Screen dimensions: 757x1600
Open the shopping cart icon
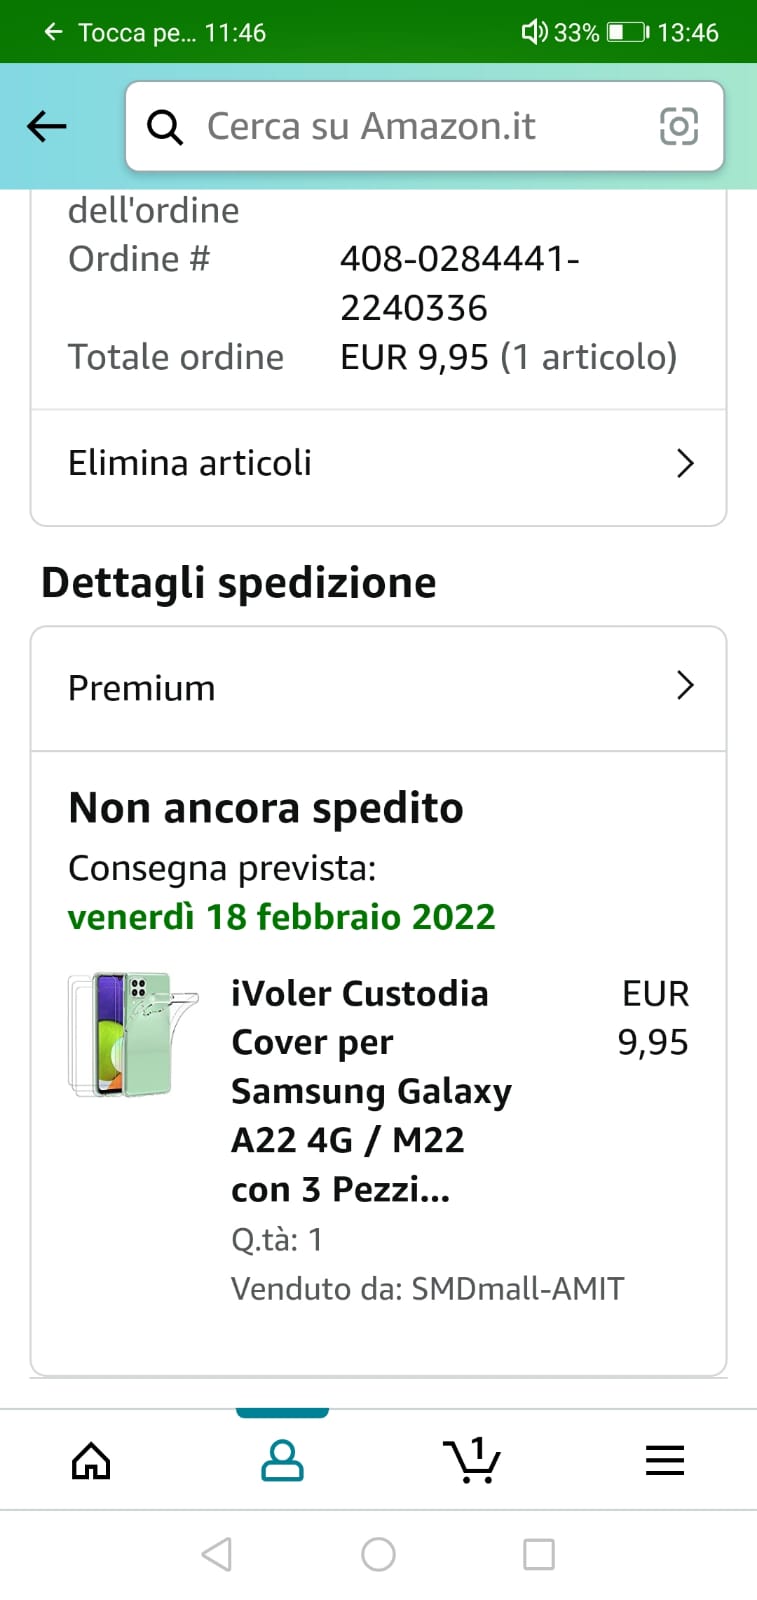(472, 1461)
